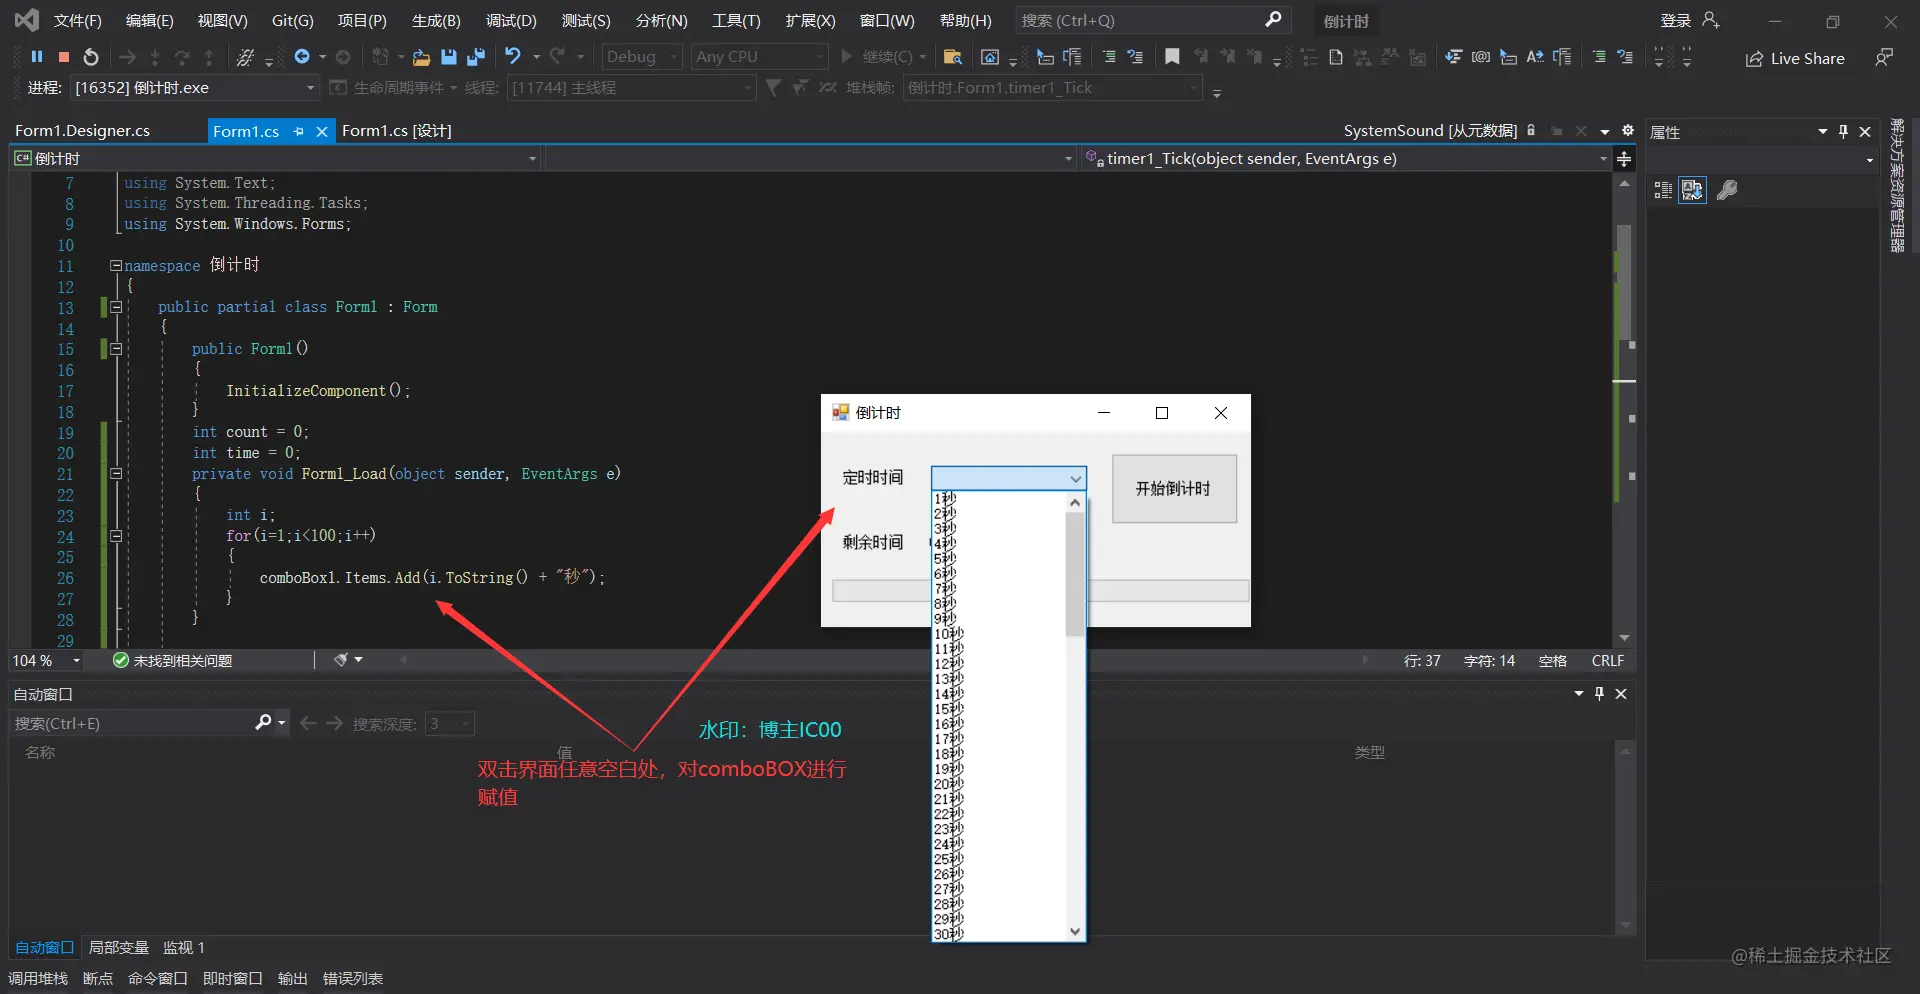Switch to the Form1.Designer.cs tab

[x=83, y=131]
